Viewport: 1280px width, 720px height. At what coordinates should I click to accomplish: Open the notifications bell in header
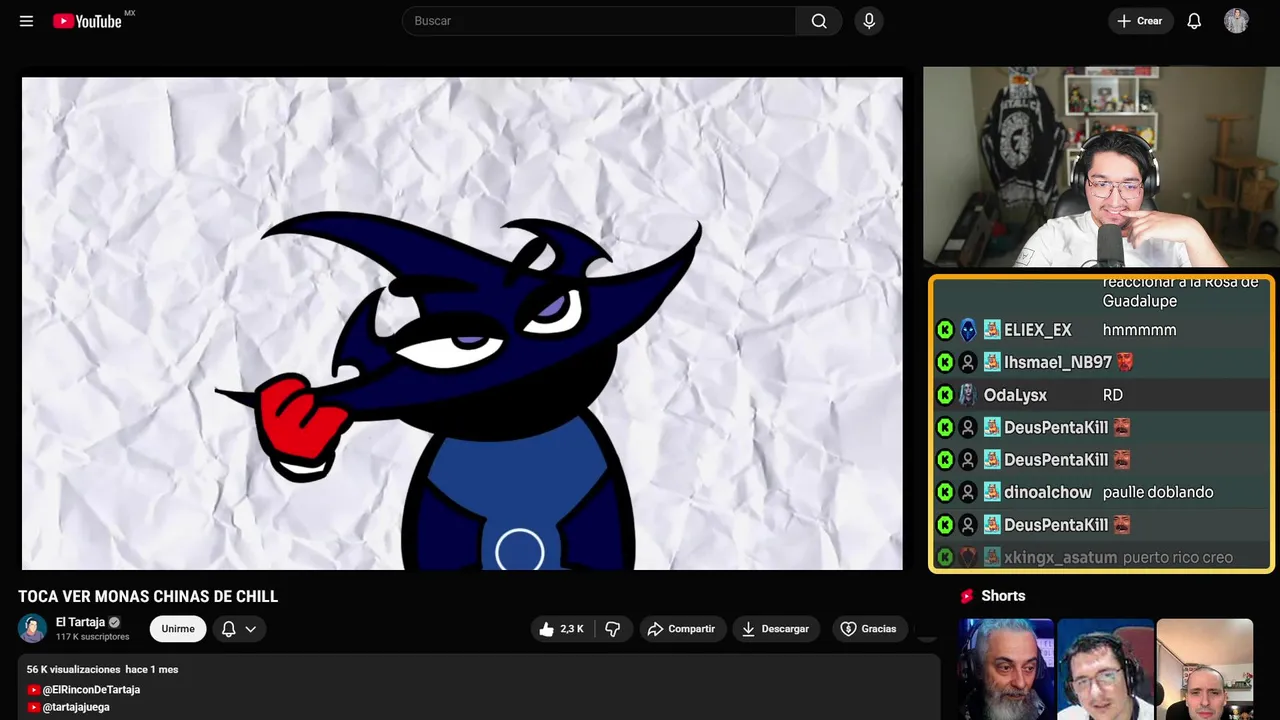pos(1194,21)
